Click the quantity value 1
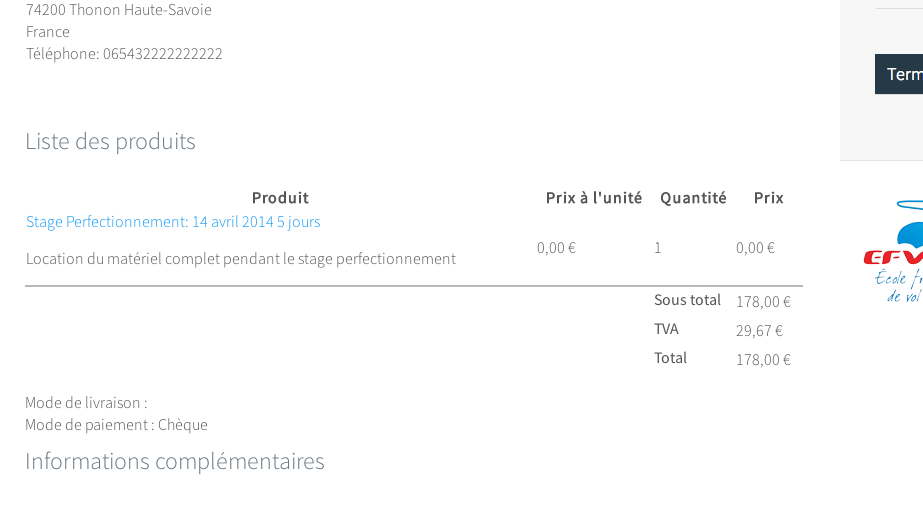Image resolution: width=923 pixels, height=511 pixels. [x=658, y=248]
